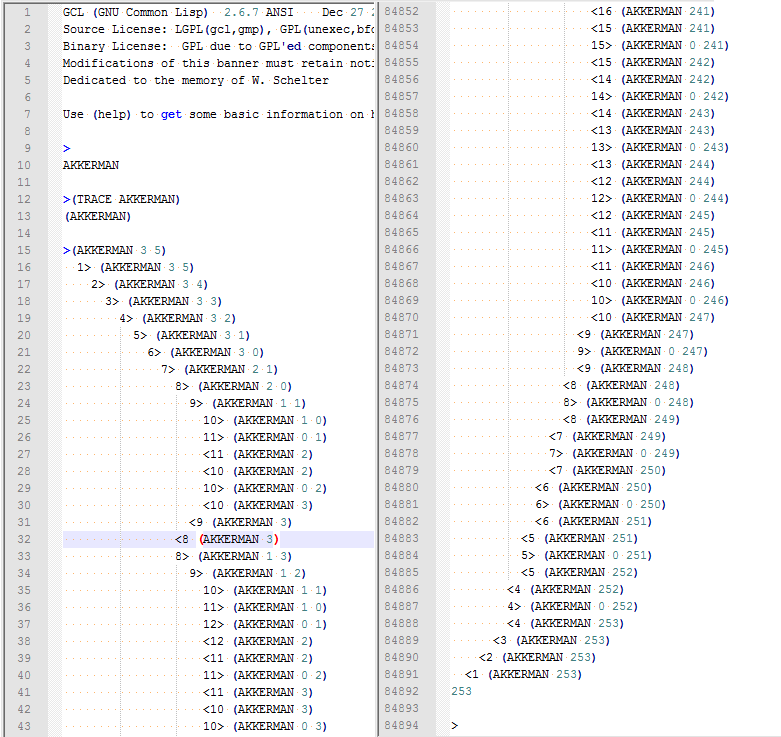Image resolution: width=781 pixels, height=737 pixels.
Task: Click the result '253' on line 84892
Action: (461, 691)
